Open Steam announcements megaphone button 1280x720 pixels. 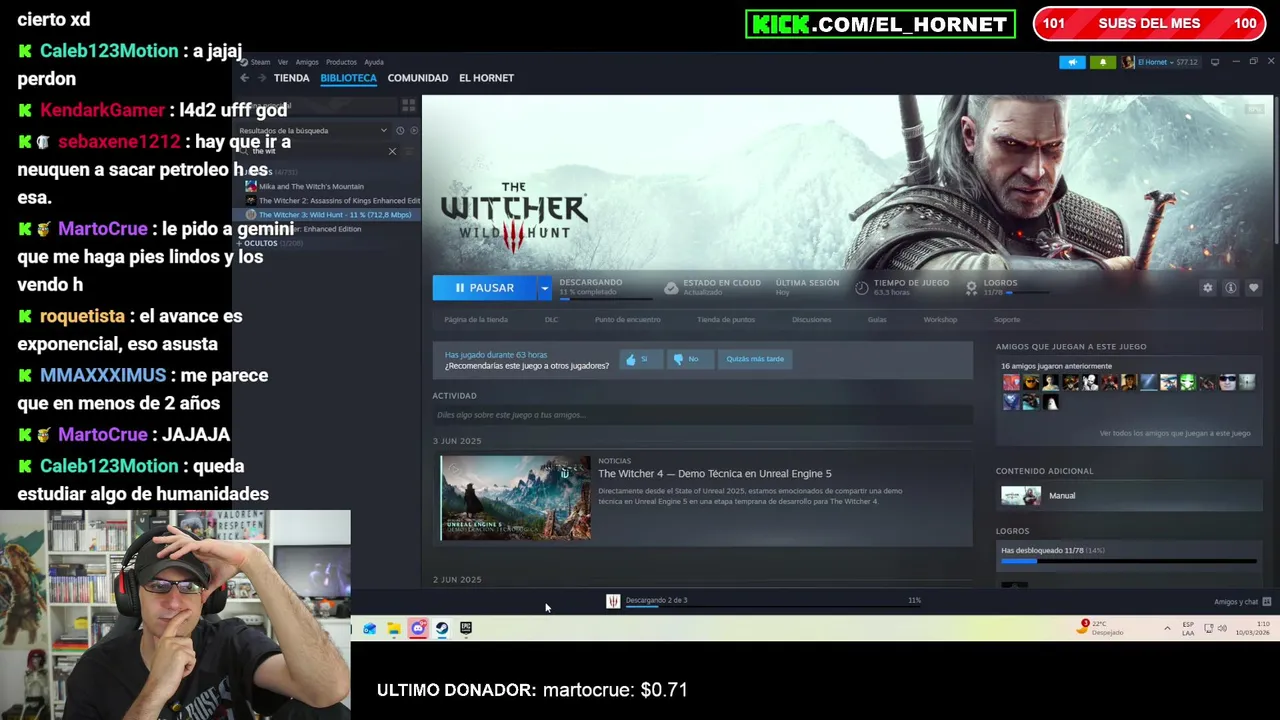click(x=1072, y=62)
